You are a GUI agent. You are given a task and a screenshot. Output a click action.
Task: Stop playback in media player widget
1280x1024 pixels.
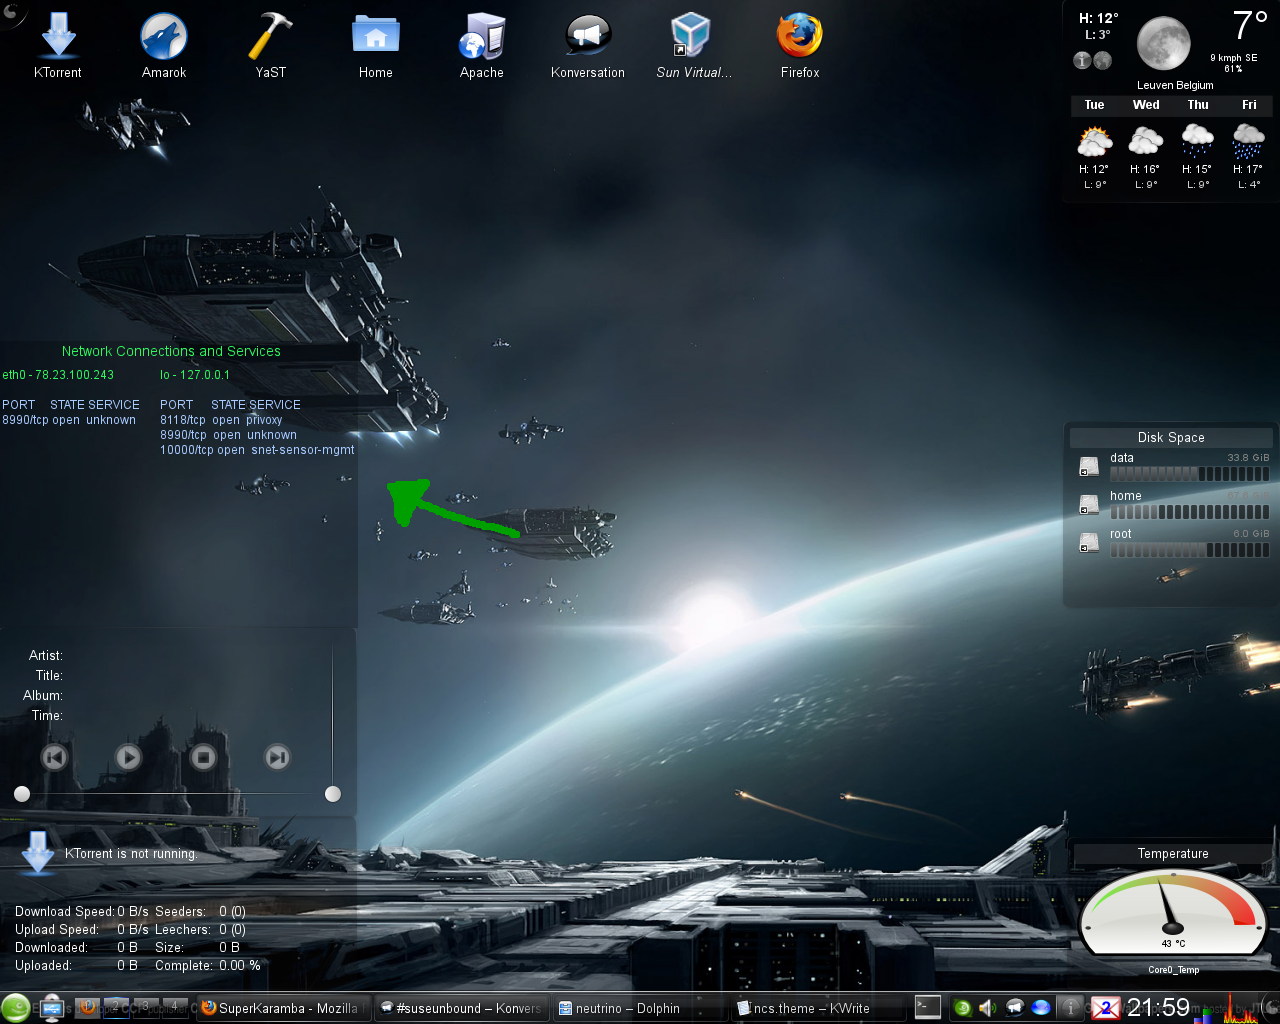[x=203, y=757]
